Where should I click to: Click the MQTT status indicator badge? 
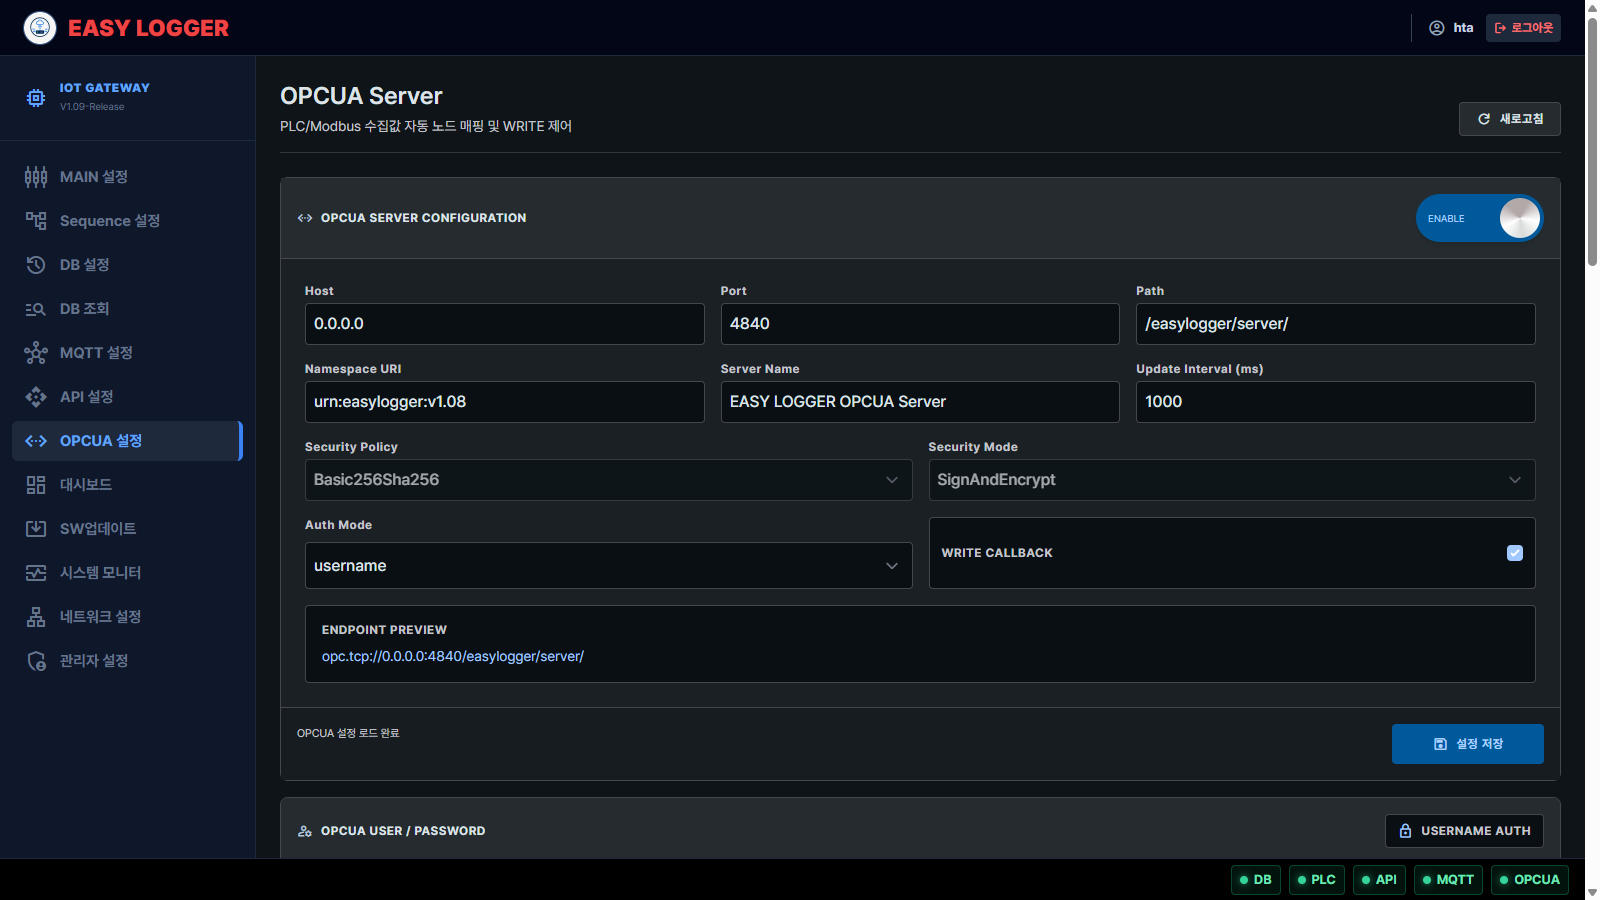pyautogui.click(x=1448, y=880)
